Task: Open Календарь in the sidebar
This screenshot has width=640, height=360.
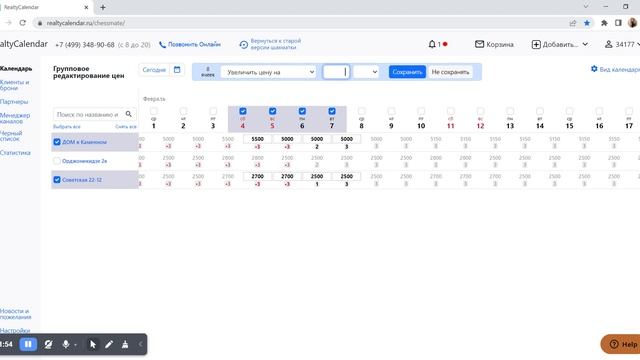Action: pyautogui.click(x=16, y=69)
